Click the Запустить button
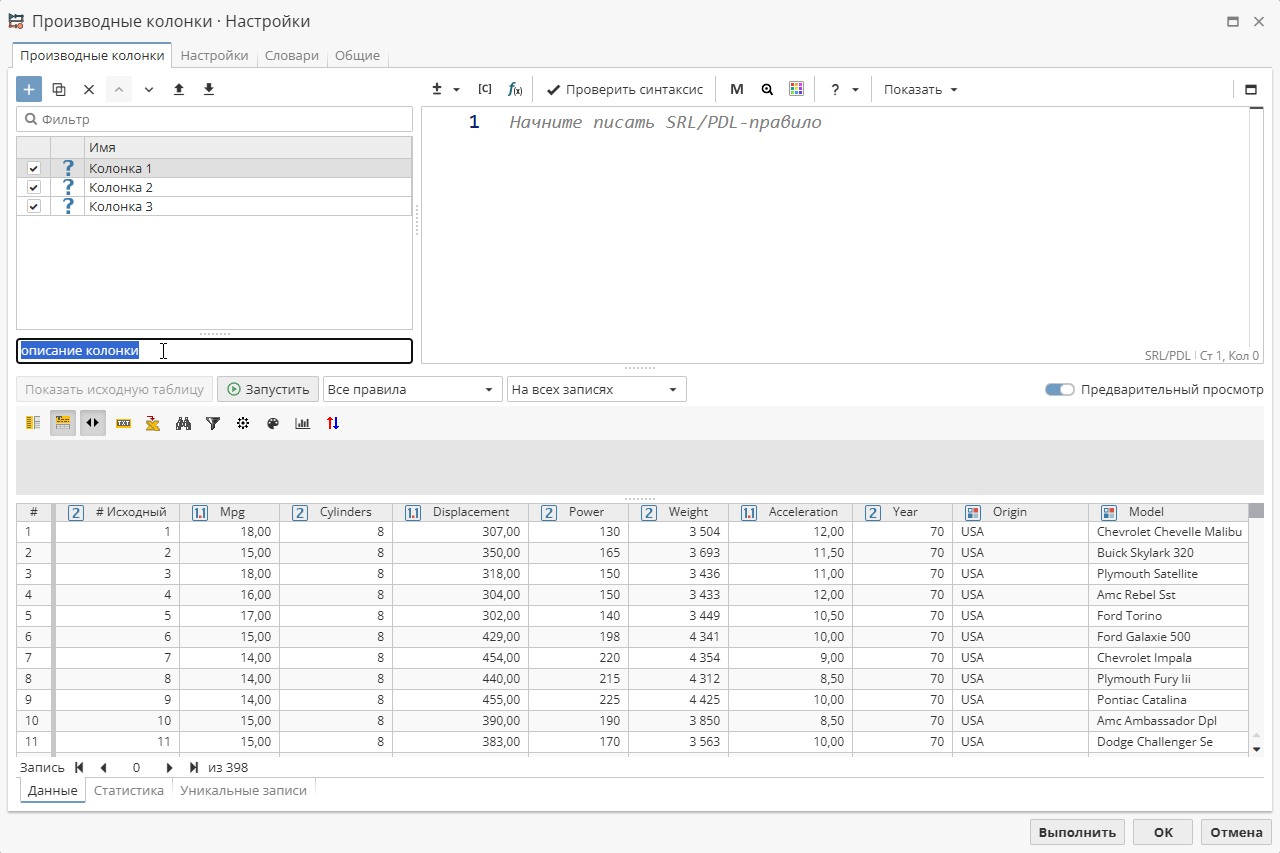The width and height of the screenshot is (1280, 853). [x=268, y=389]
